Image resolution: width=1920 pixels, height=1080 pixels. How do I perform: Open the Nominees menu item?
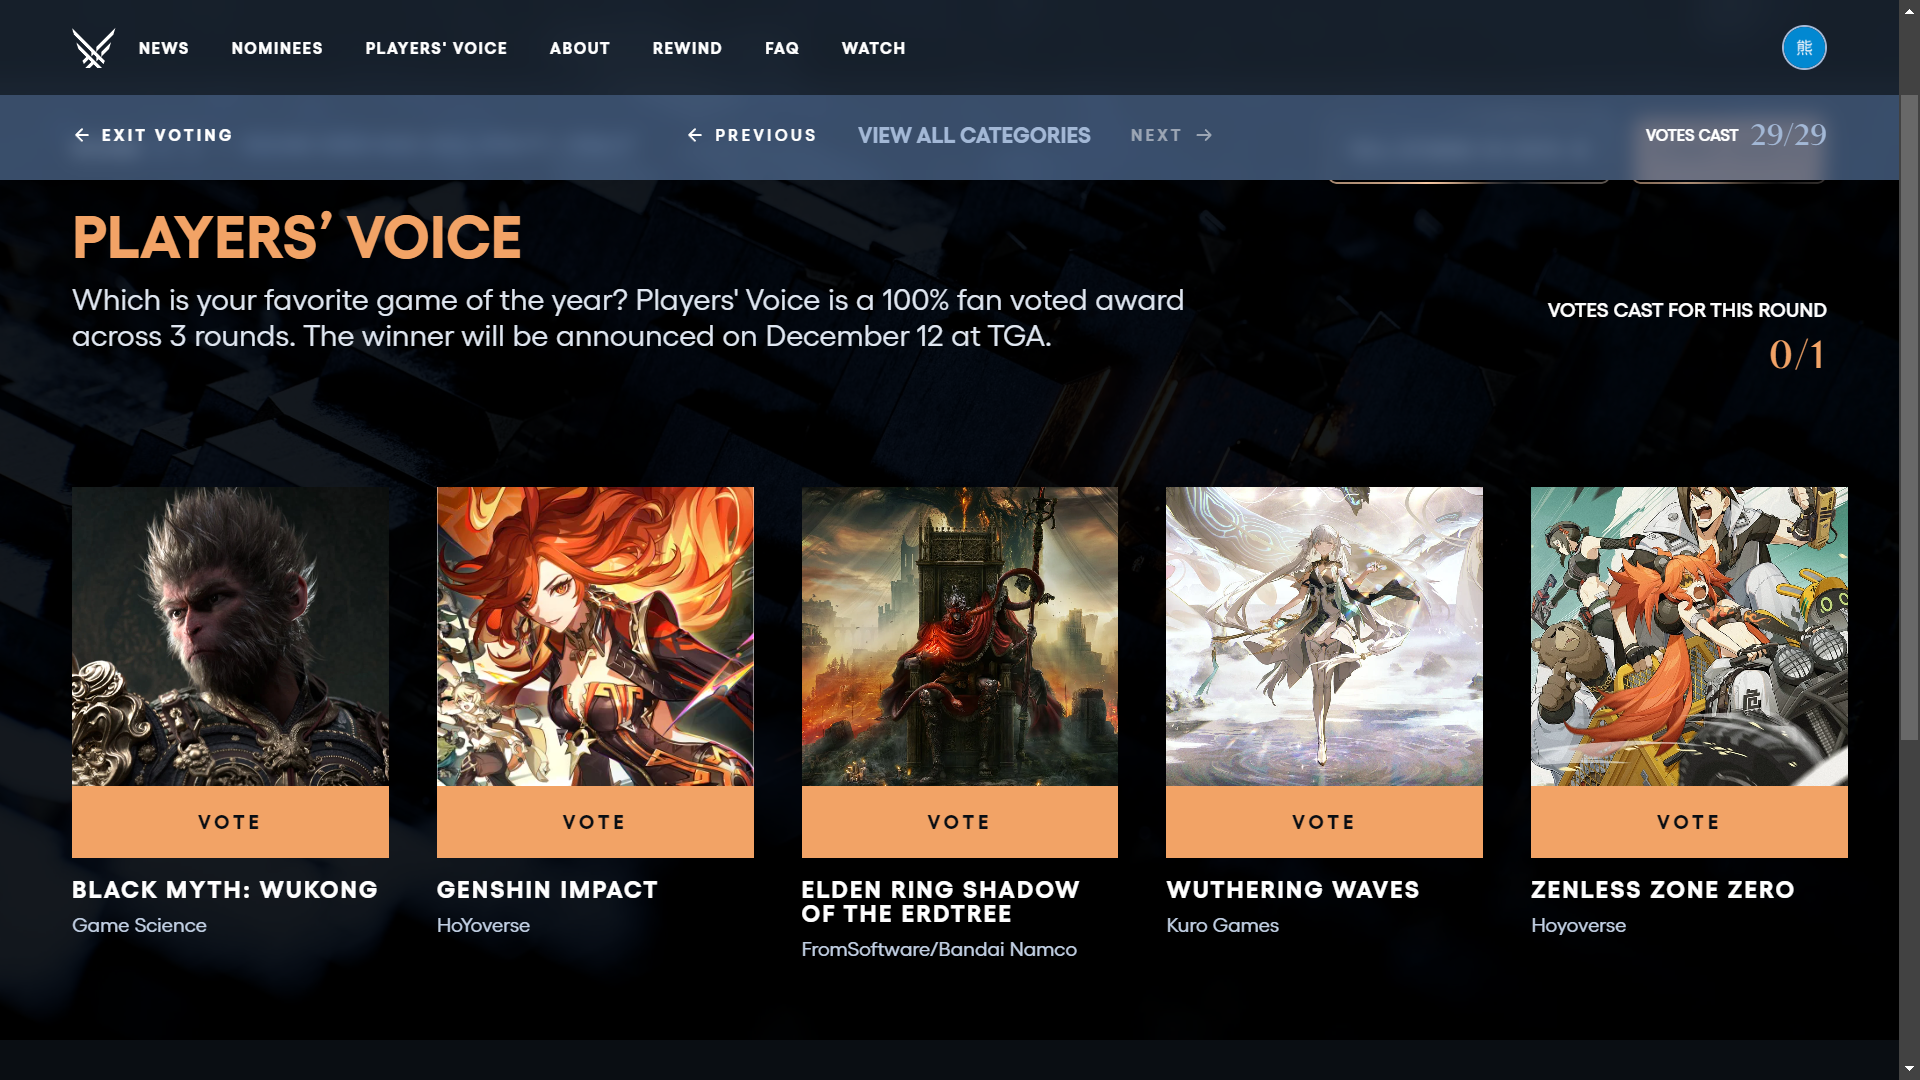(277, 48)
